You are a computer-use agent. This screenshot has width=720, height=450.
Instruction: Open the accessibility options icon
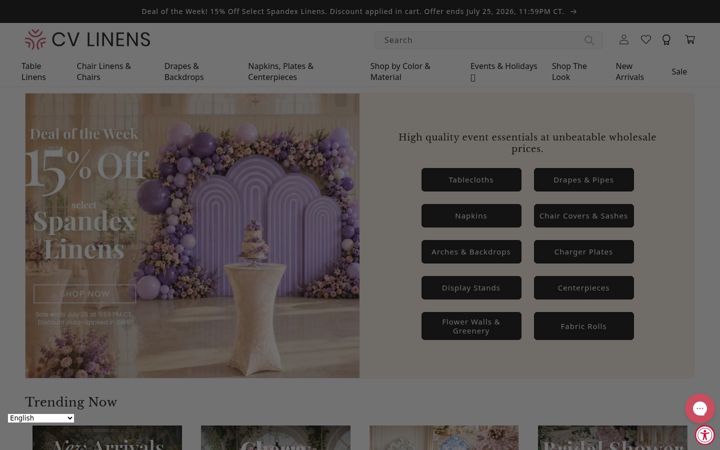click(x=705, y=434)
